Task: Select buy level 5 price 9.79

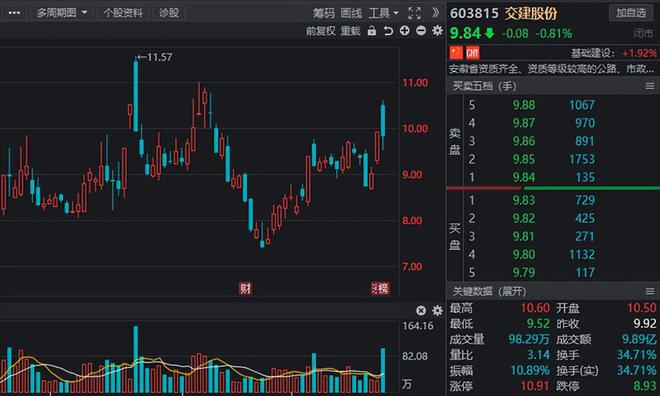Action: click(524, 272)
